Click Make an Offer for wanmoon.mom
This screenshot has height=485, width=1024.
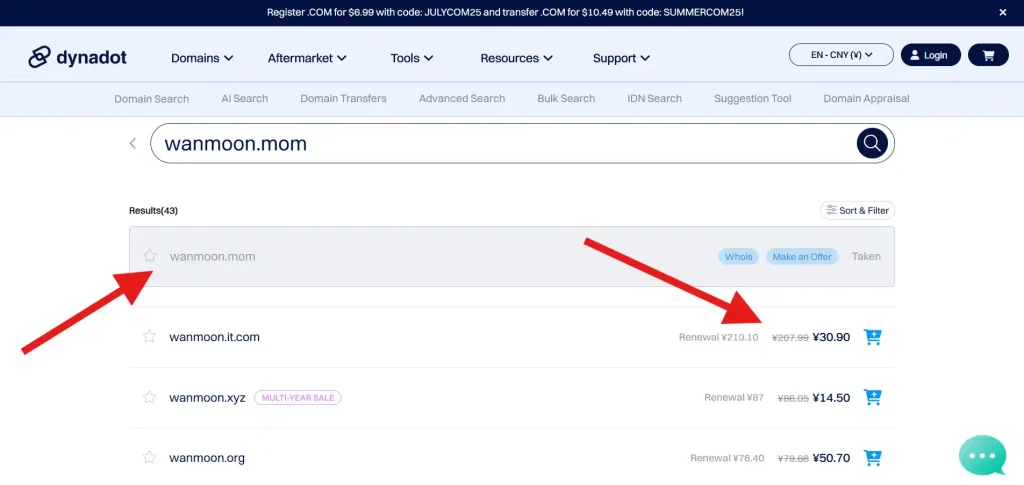802,257
